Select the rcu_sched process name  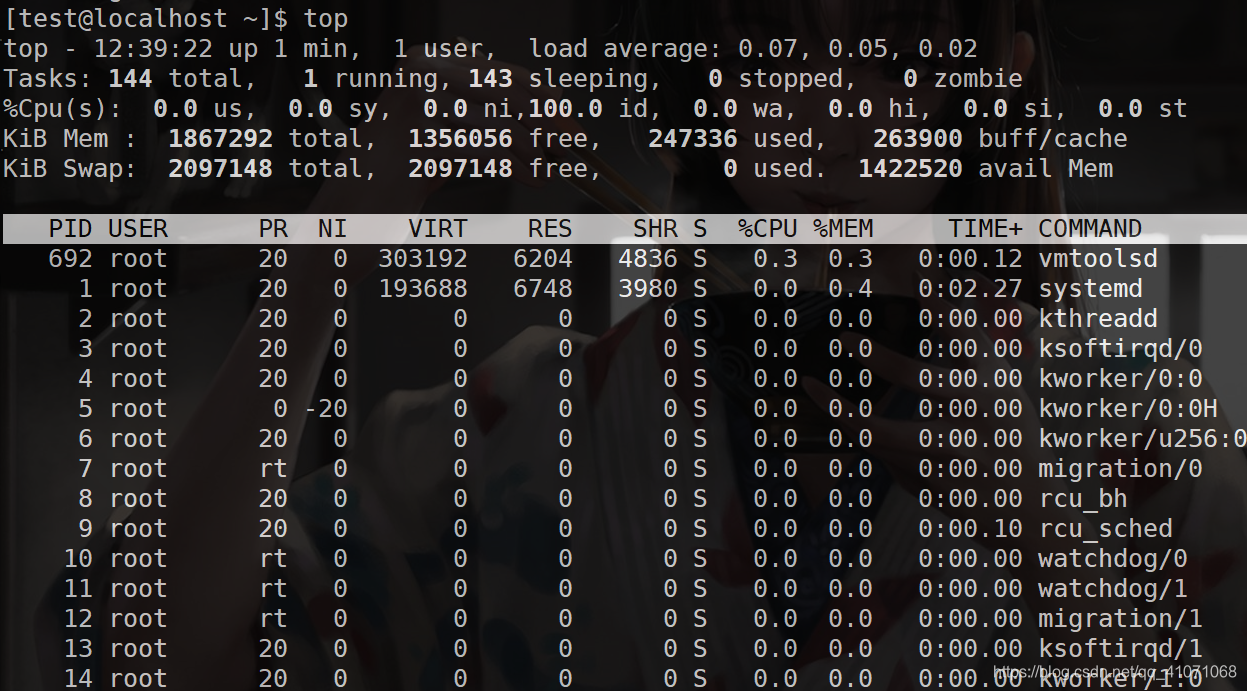pyautogui.click(x=1105, y=529)
